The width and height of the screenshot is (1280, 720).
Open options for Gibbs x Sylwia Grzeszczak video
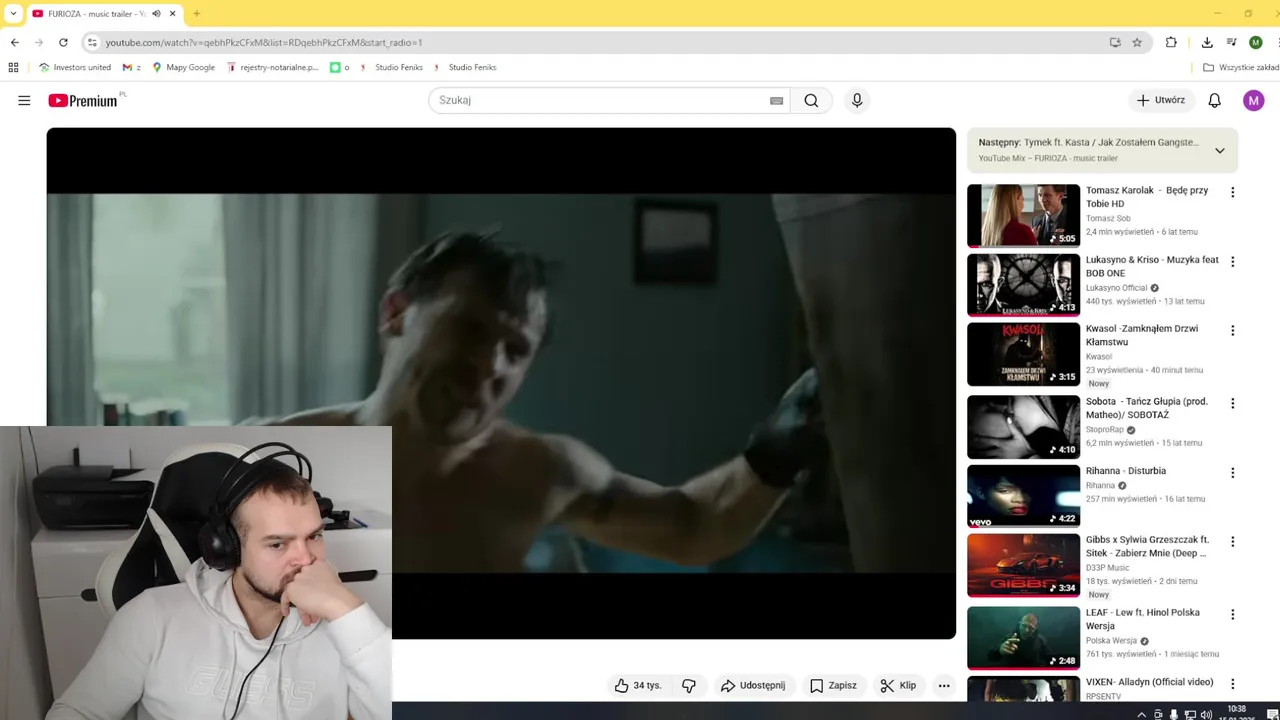click(x=1232, y=541)
